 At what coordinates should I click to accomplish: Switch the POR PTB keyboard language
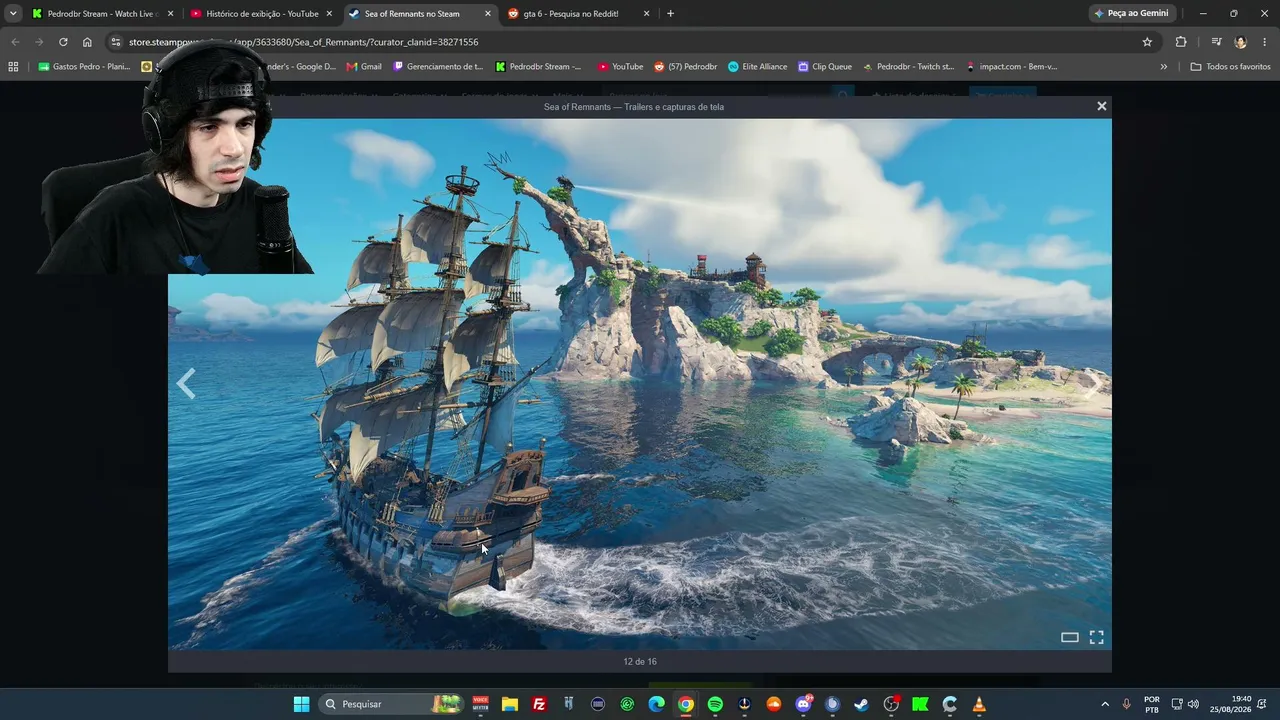(x=1152, y=704)
